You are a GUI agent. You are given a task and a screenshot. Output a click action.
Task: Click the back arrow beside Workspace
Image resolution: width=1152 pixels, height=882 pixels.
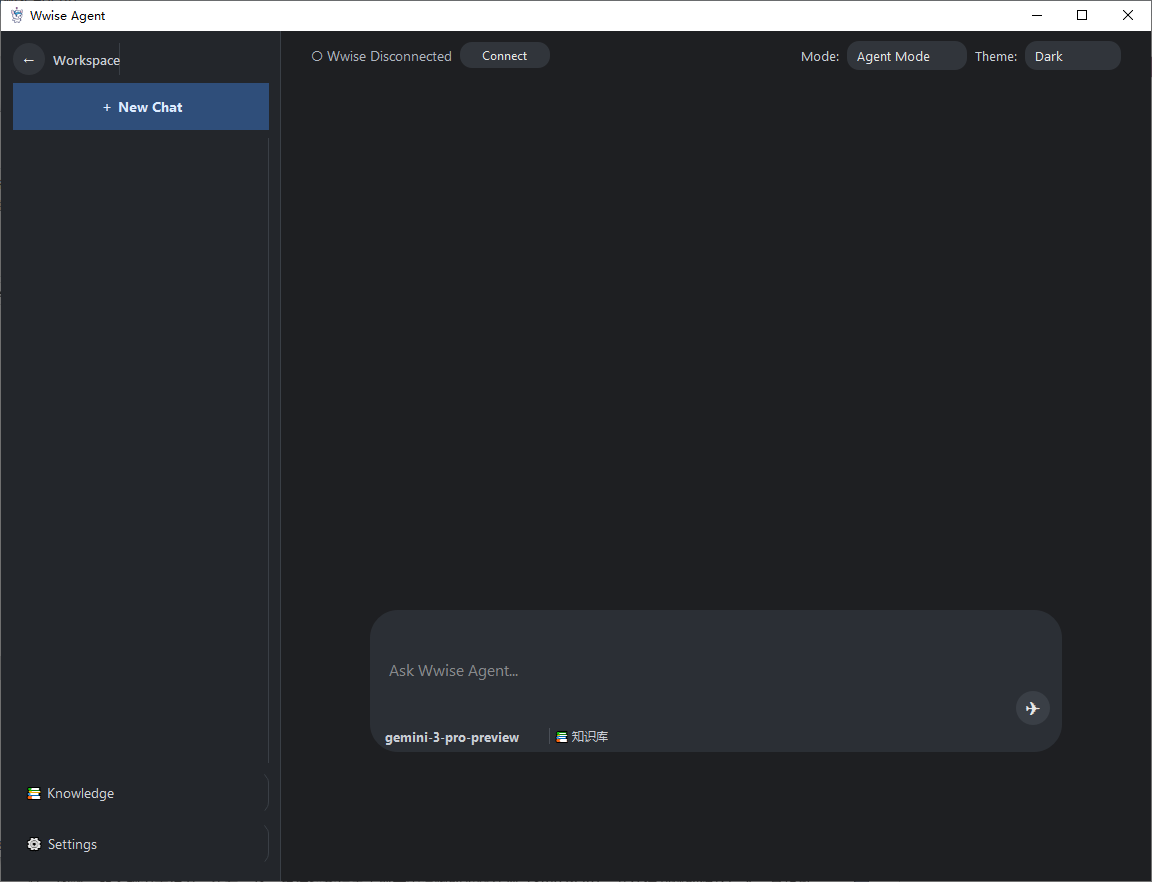pyautogui.click(x=29, y=60)
